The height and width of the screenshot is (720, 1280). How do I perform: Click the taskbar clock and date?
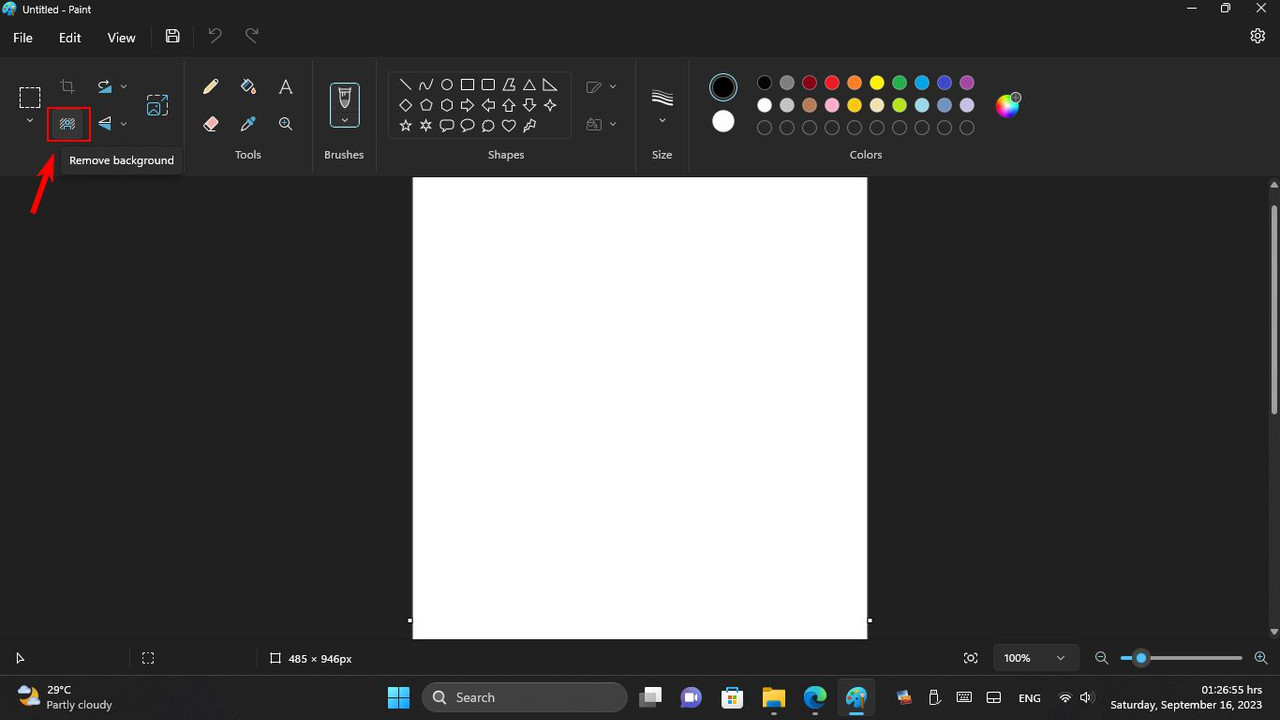pos(1187,697)
